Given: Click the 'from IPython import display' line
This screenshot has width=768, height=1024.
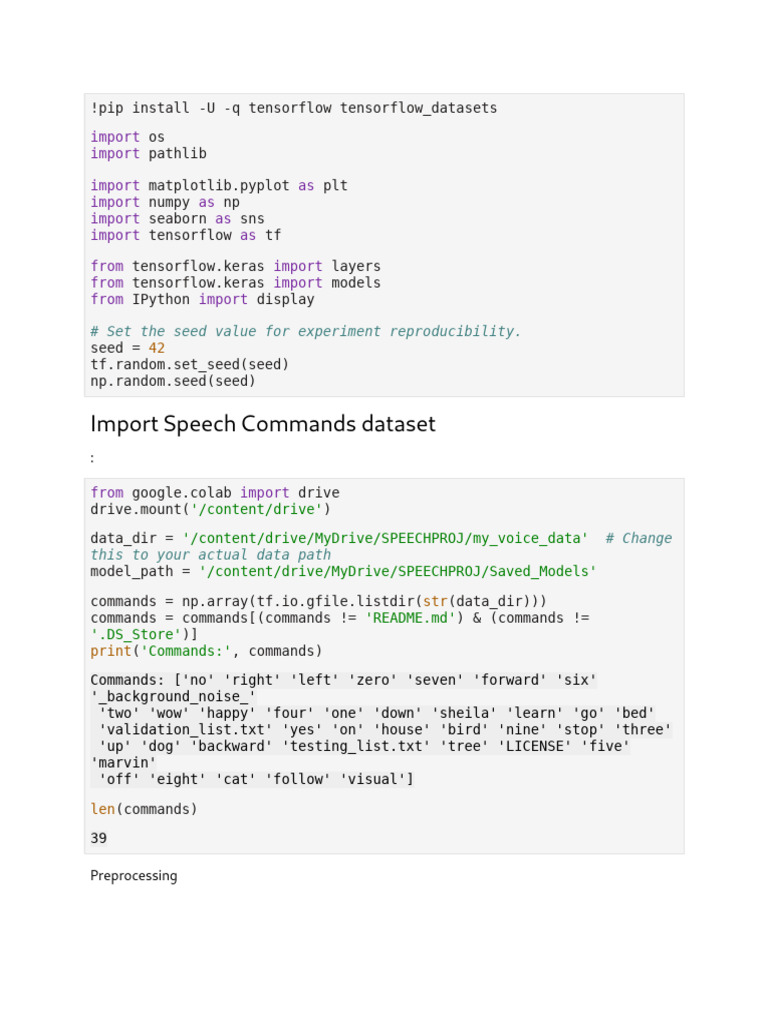Looking at the screenshot, I should click(202, 299).
